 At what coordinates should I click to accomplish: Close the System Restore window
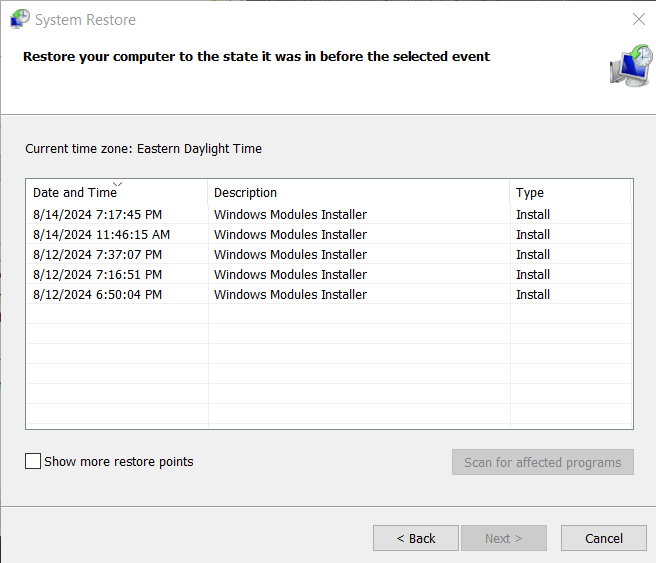[x=638, y=19]
